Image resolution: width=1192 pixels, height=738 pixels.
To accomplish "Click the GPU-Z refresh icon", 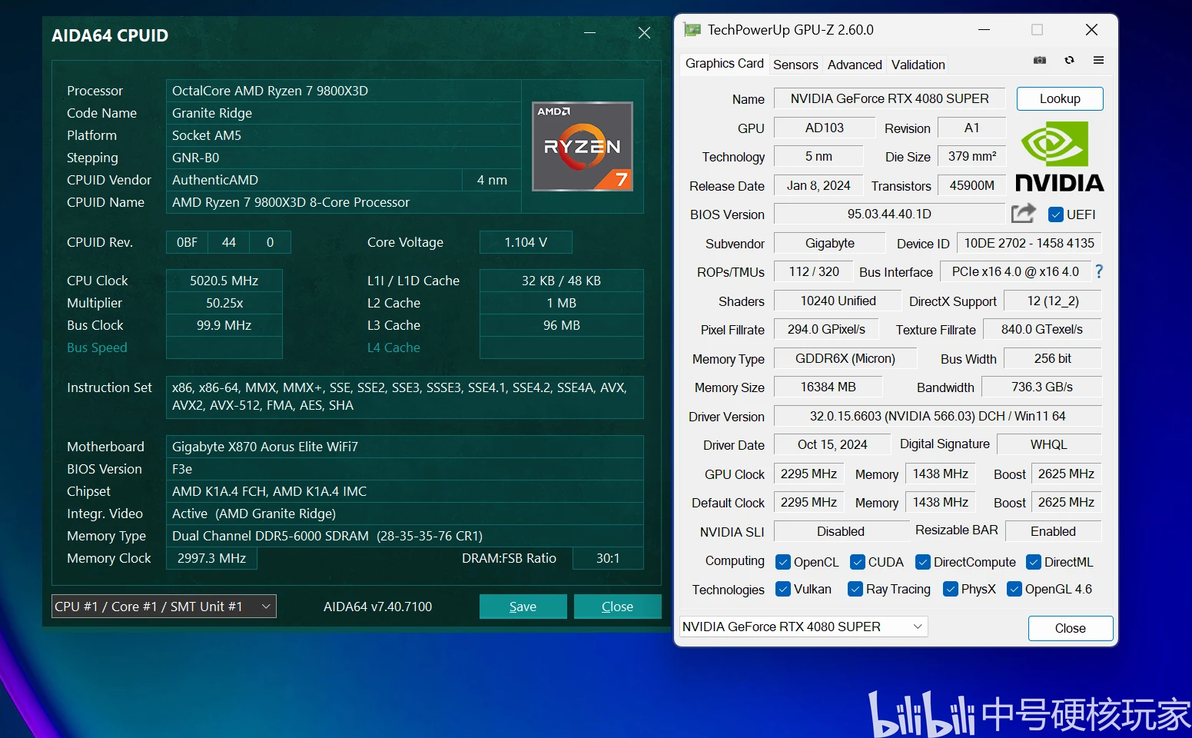I will (x=1069, y=60).
